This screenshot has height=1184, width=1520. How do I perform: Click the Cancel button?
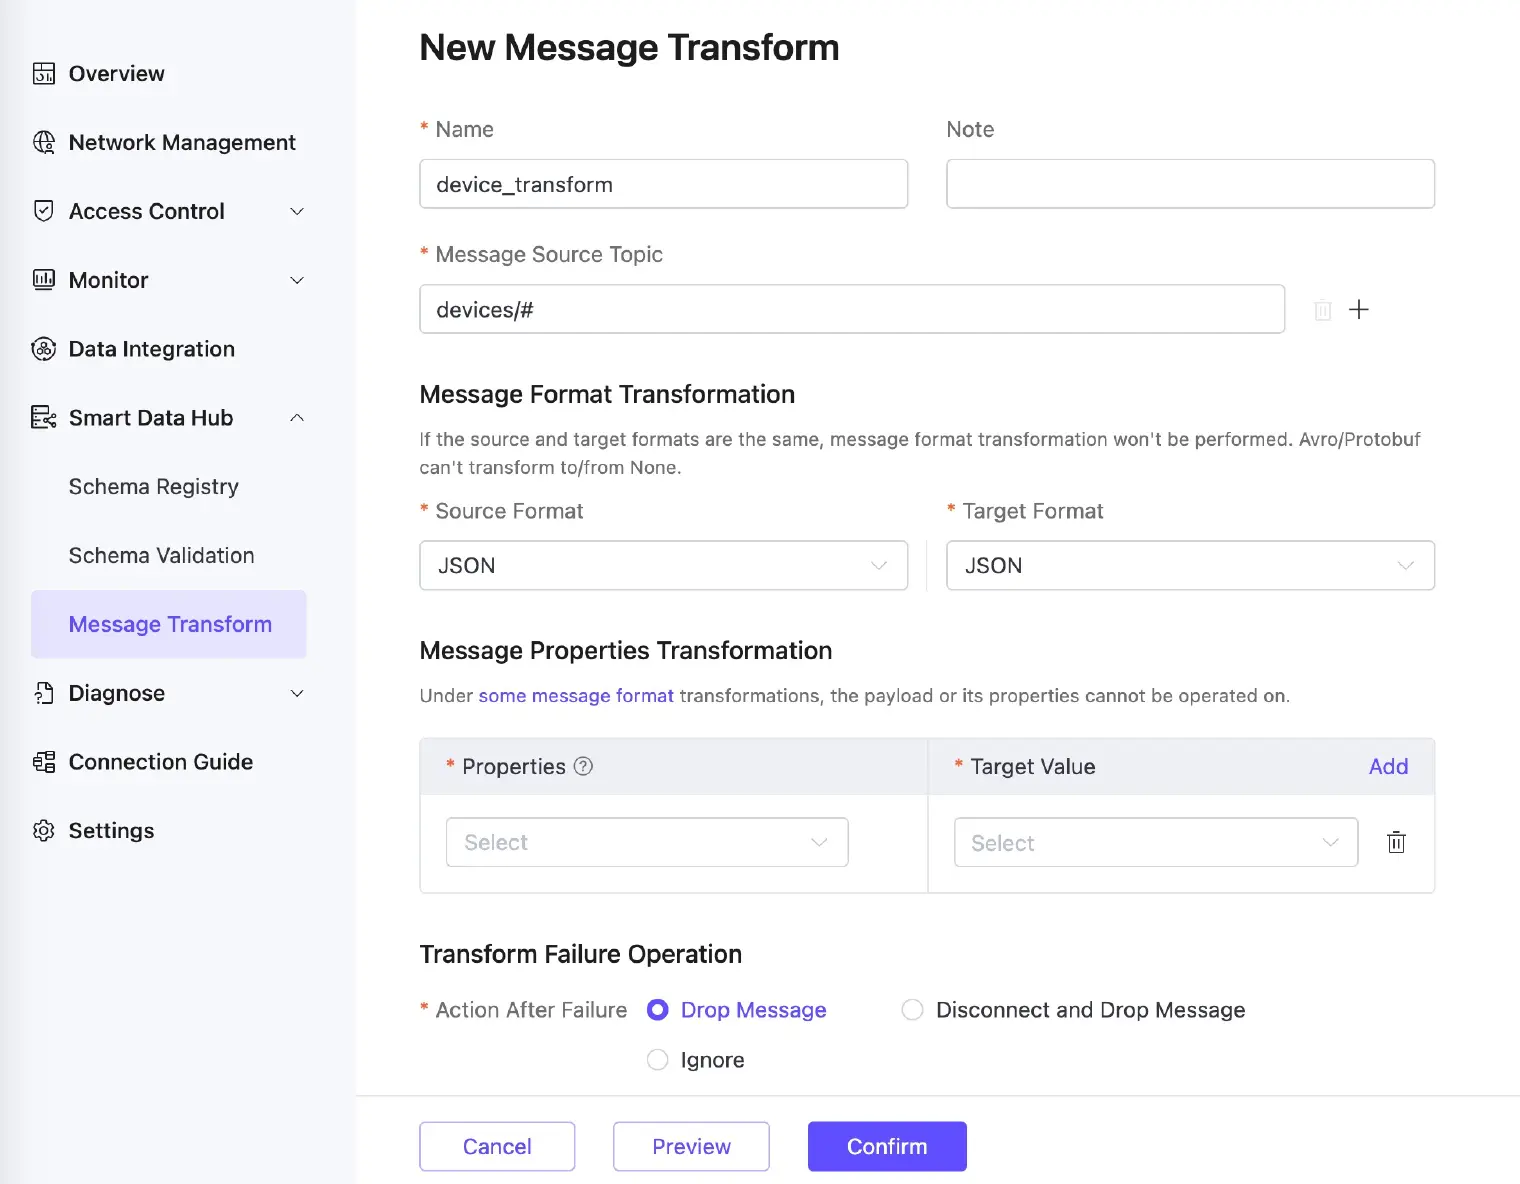pyautogui.click(x=497, y=1146)
